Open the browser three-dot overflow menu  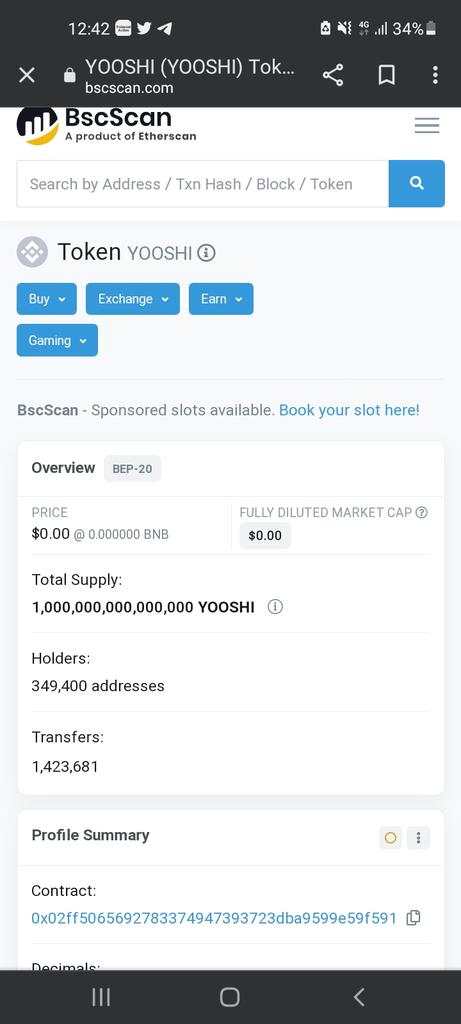tap(435, 75)
